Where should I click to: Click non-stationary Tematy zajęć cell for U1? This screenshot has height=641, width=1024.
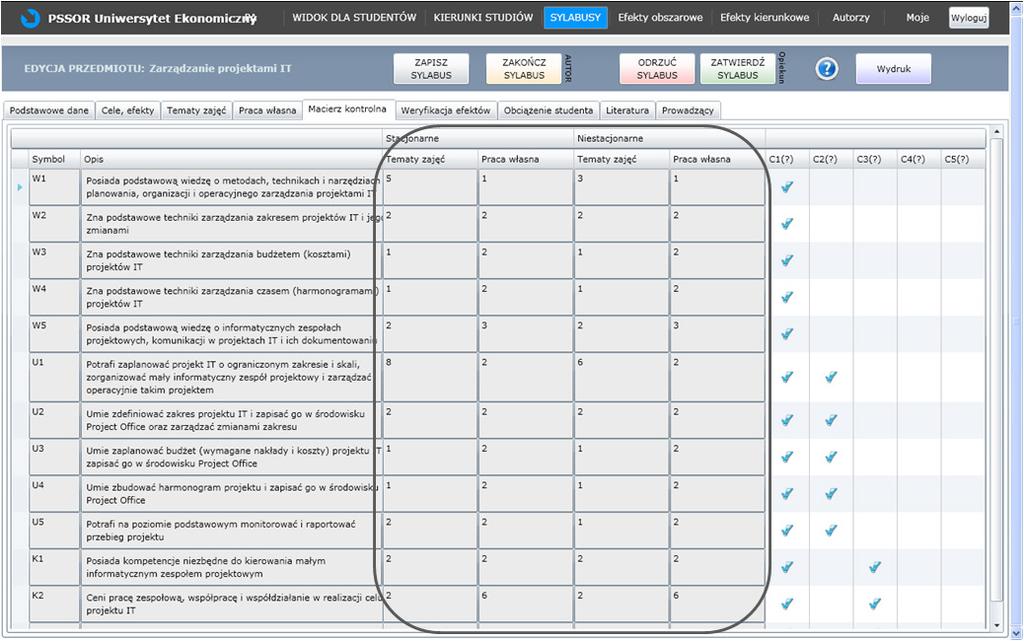click(622, 377)
